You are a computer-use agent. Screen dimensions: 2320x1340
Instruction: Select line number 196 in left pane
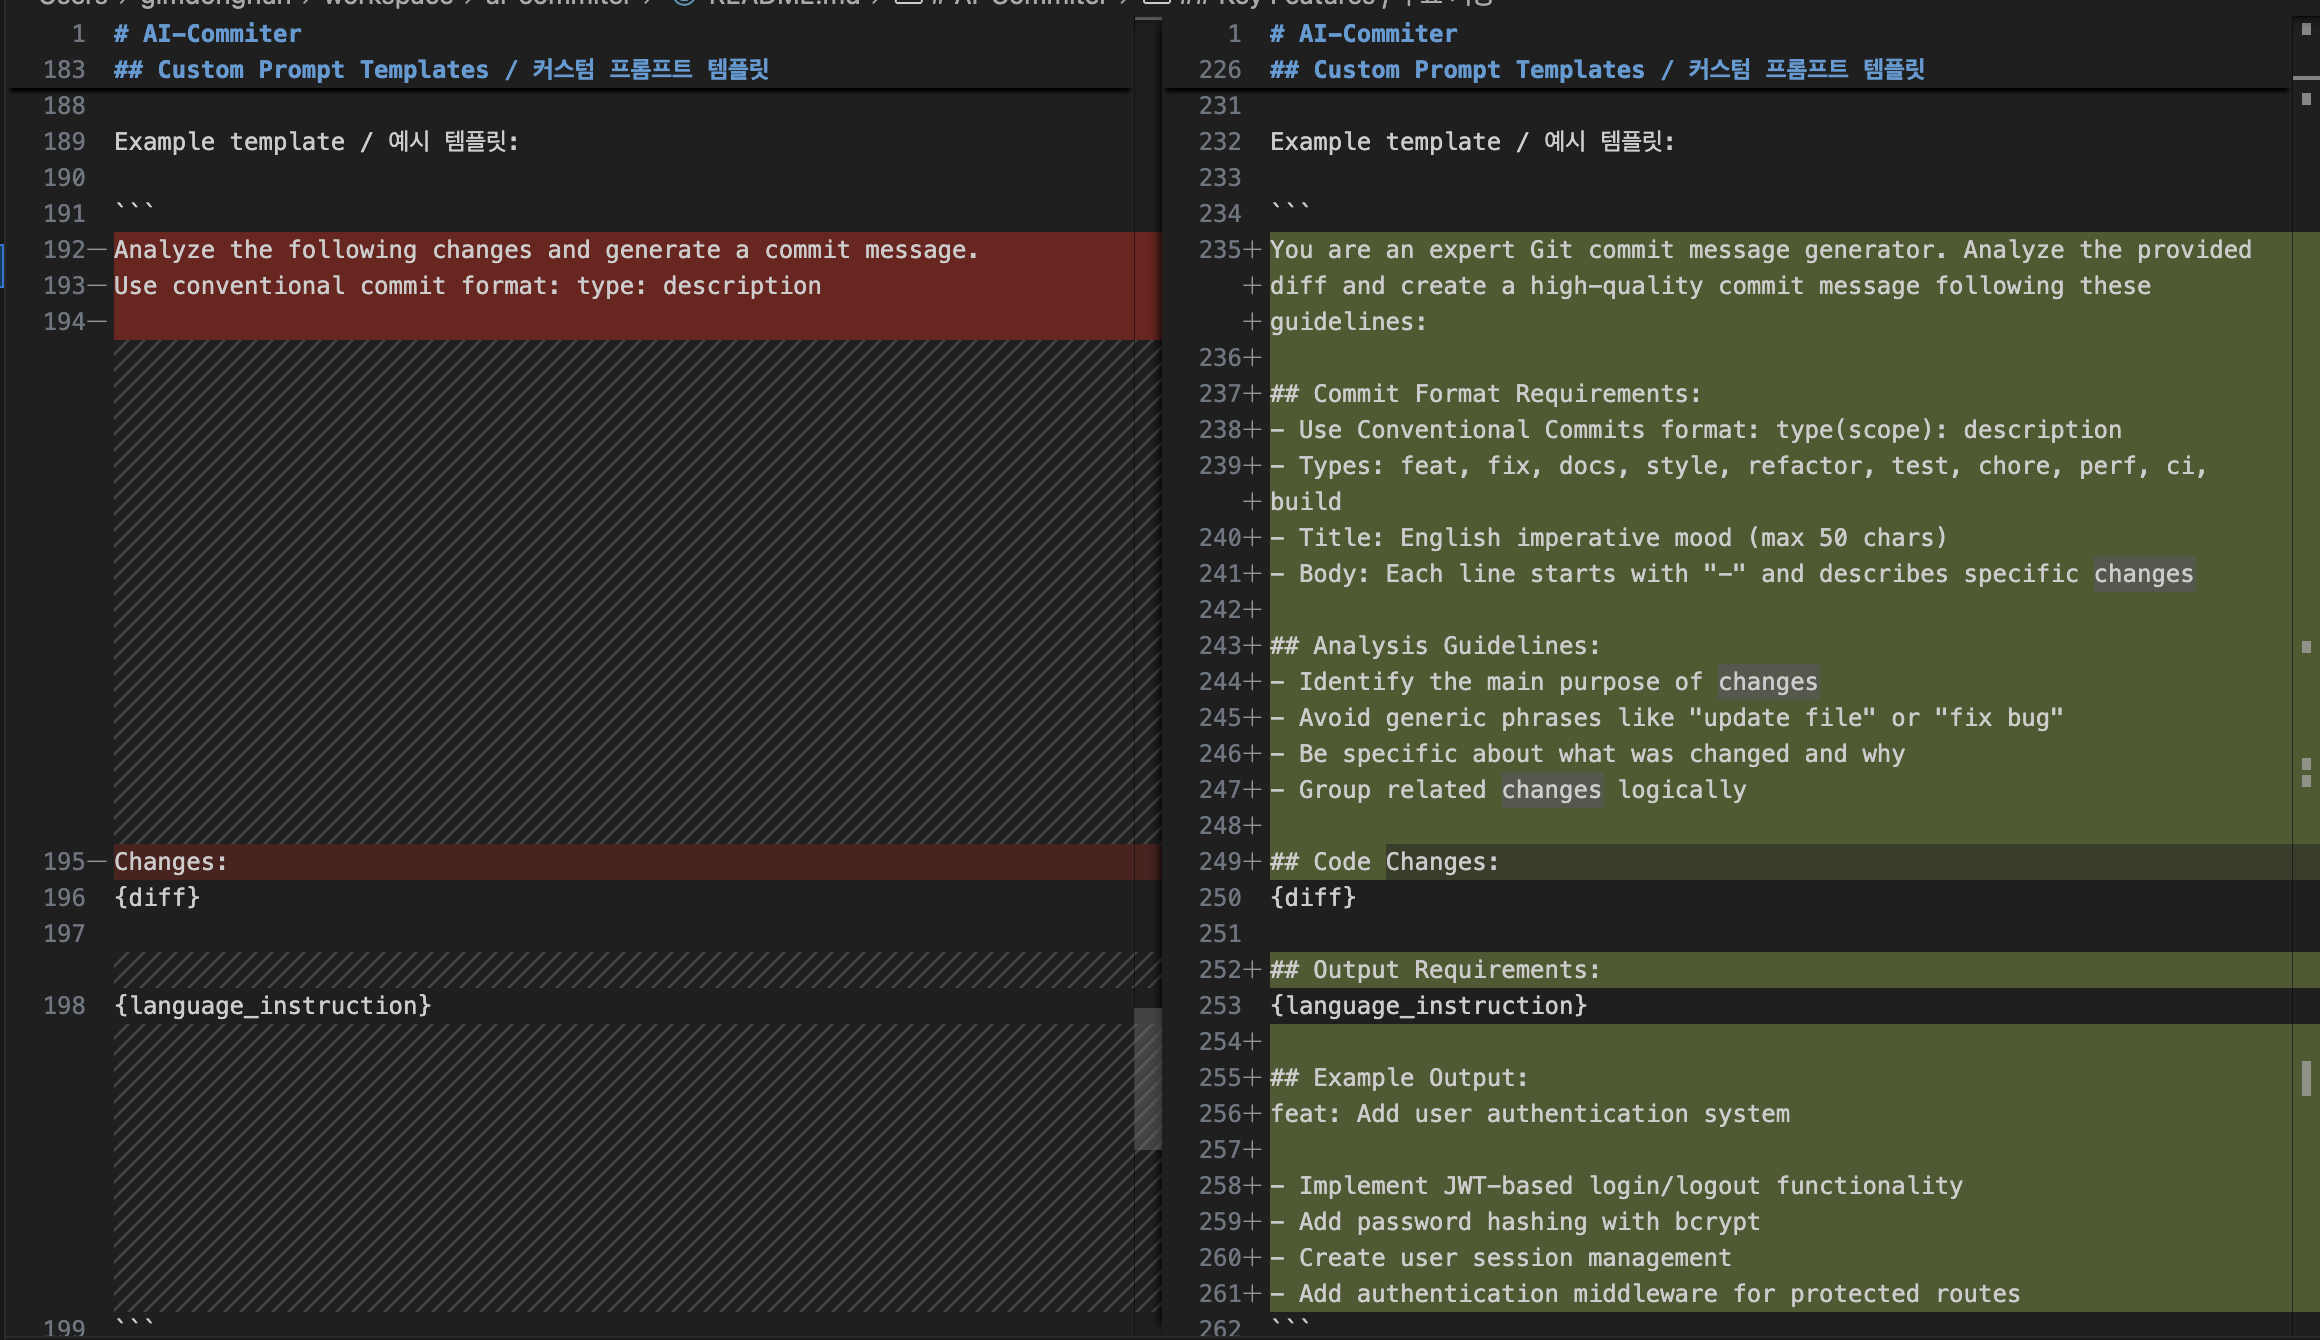pyautogui.click(x=64, y=898)
